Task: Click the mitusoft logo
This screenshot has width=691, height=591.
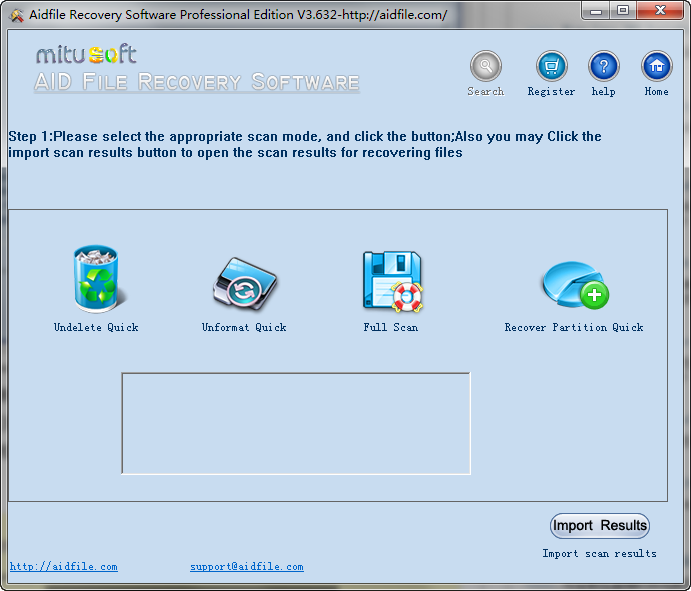Action: tap(86, 54)
